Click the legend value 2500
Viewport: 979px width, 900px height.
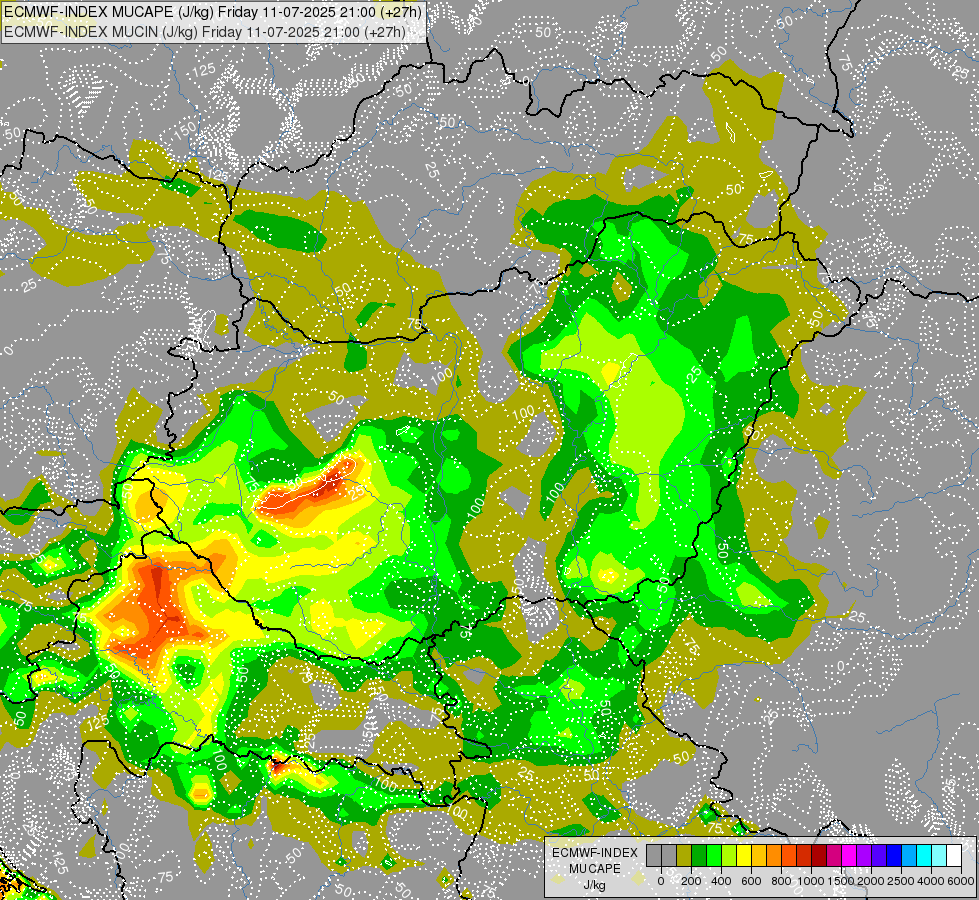pos(901,881)
